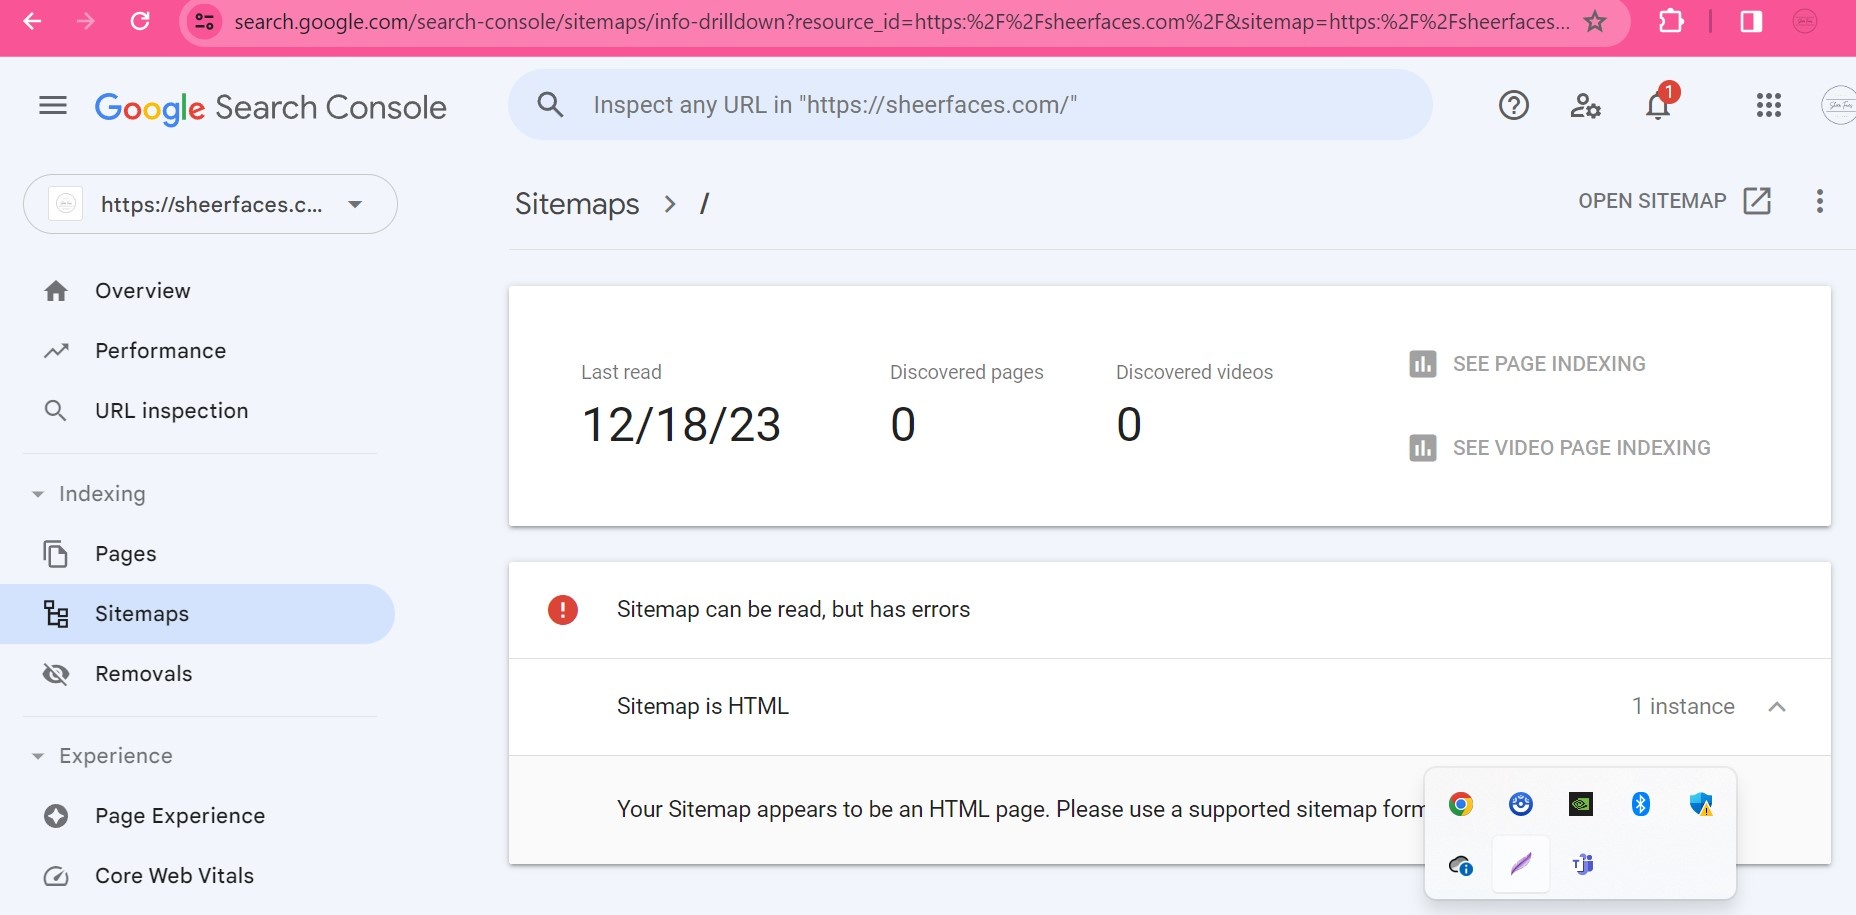
Task: Open the Help question mark icon
Action: click(1514, 105)
